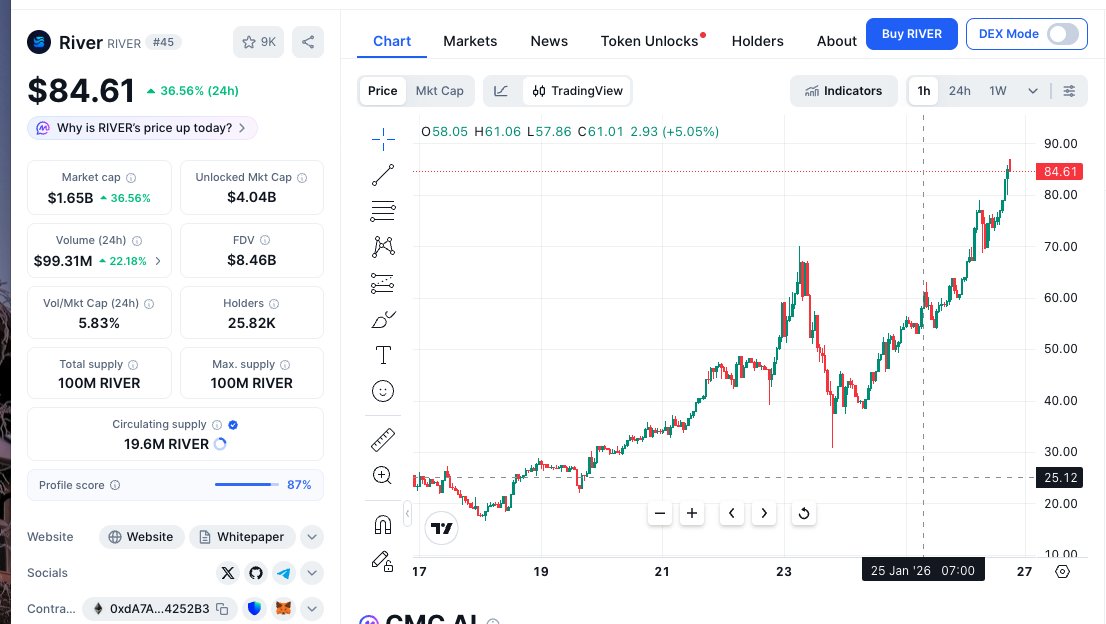Select the trend line drawing tool
Screen dimensions: 1106x624
pyautogui.click(x=383, y=175)
